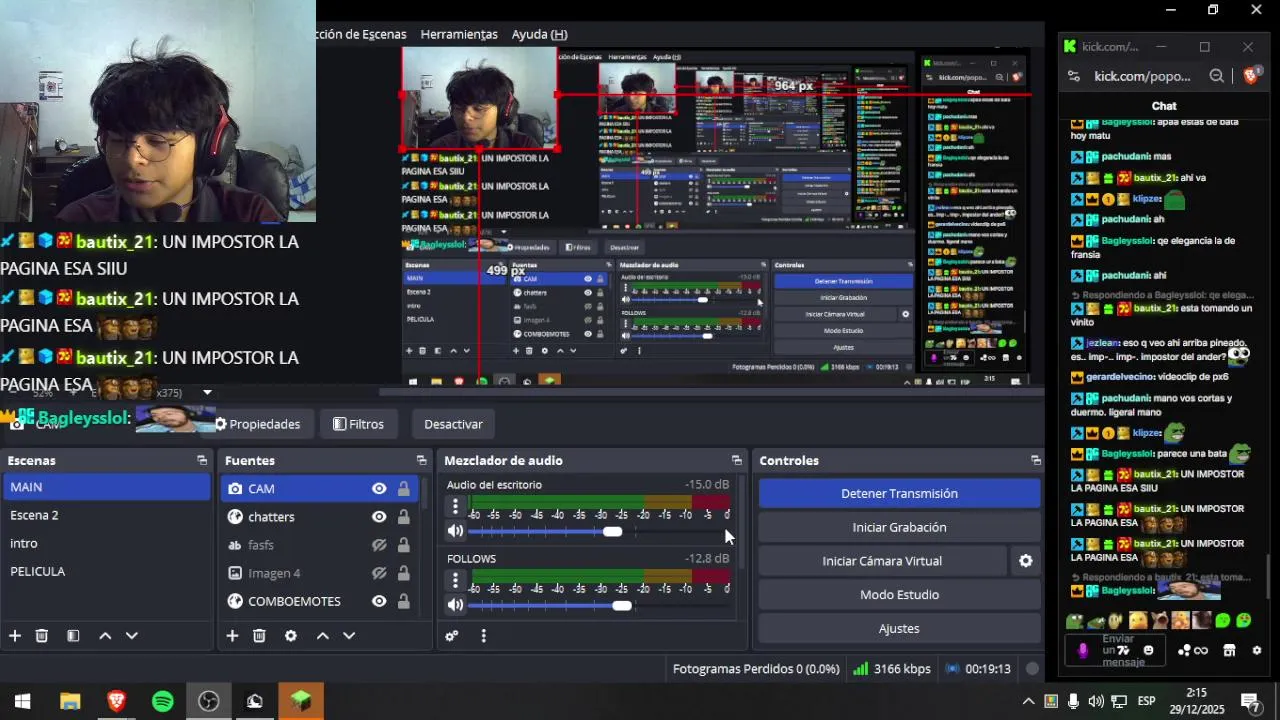The image size is (1280, 720).
Task: Remove selected source with trash icon in Fuentes
Action: coord(259,636)
